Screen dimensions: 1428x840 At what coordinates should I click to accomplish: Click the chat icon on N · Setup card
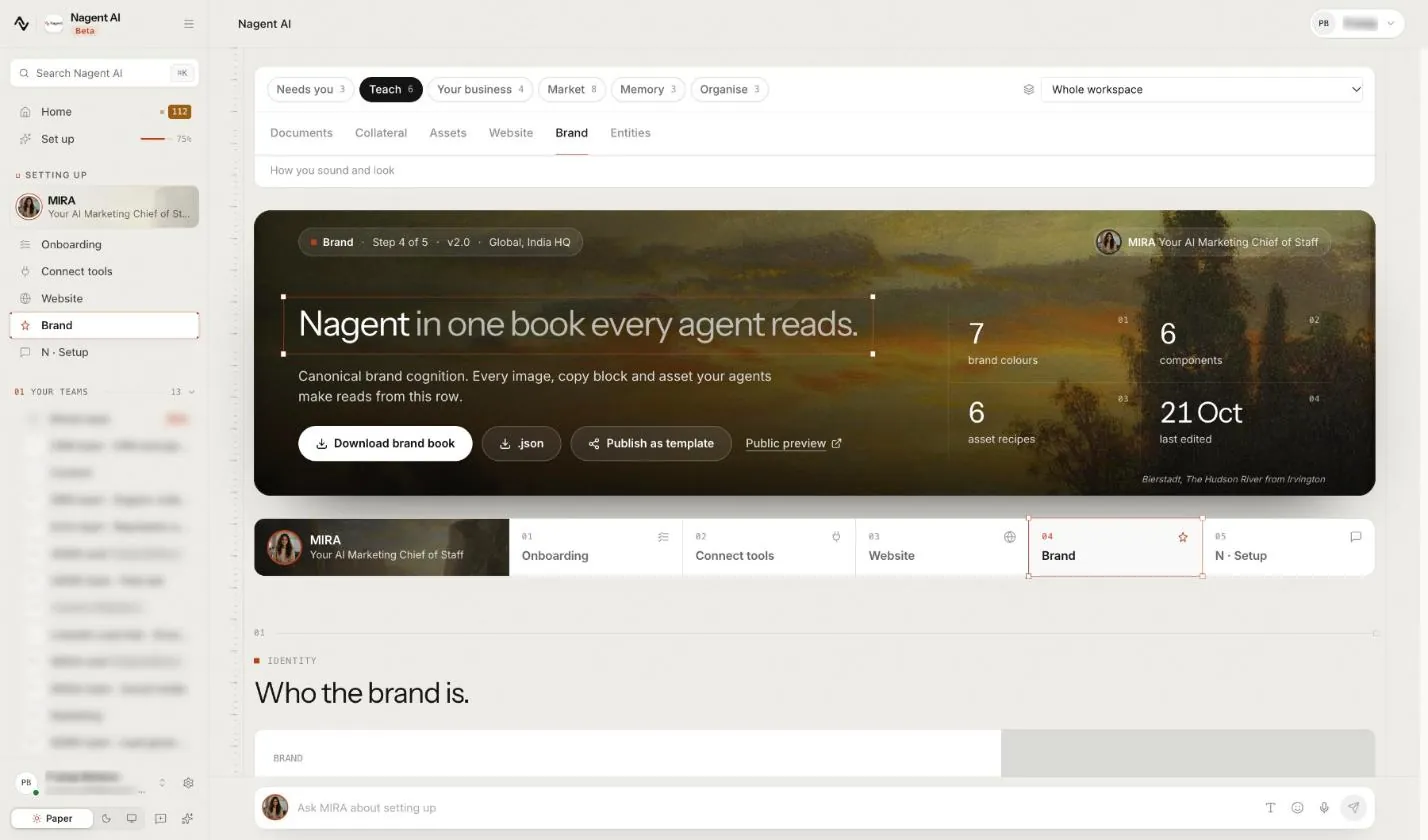(1356, 537)
